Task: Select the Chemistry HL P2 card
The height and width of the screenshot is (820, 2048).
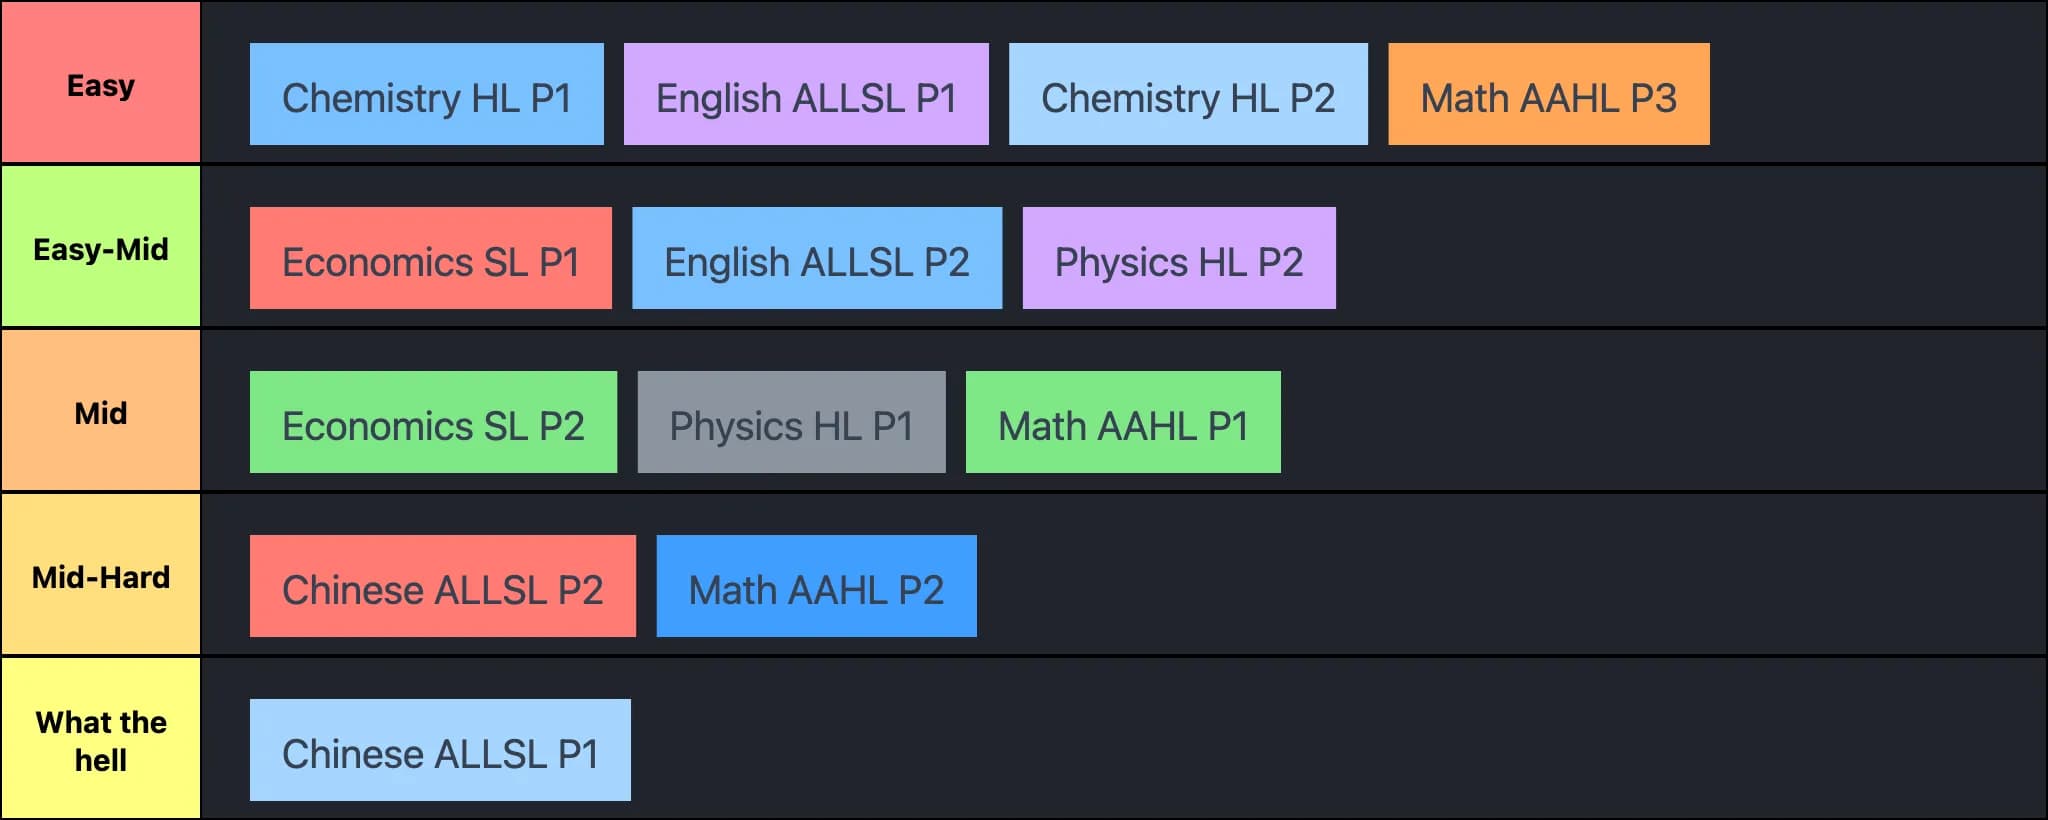Action: (x=1188, y=94)
